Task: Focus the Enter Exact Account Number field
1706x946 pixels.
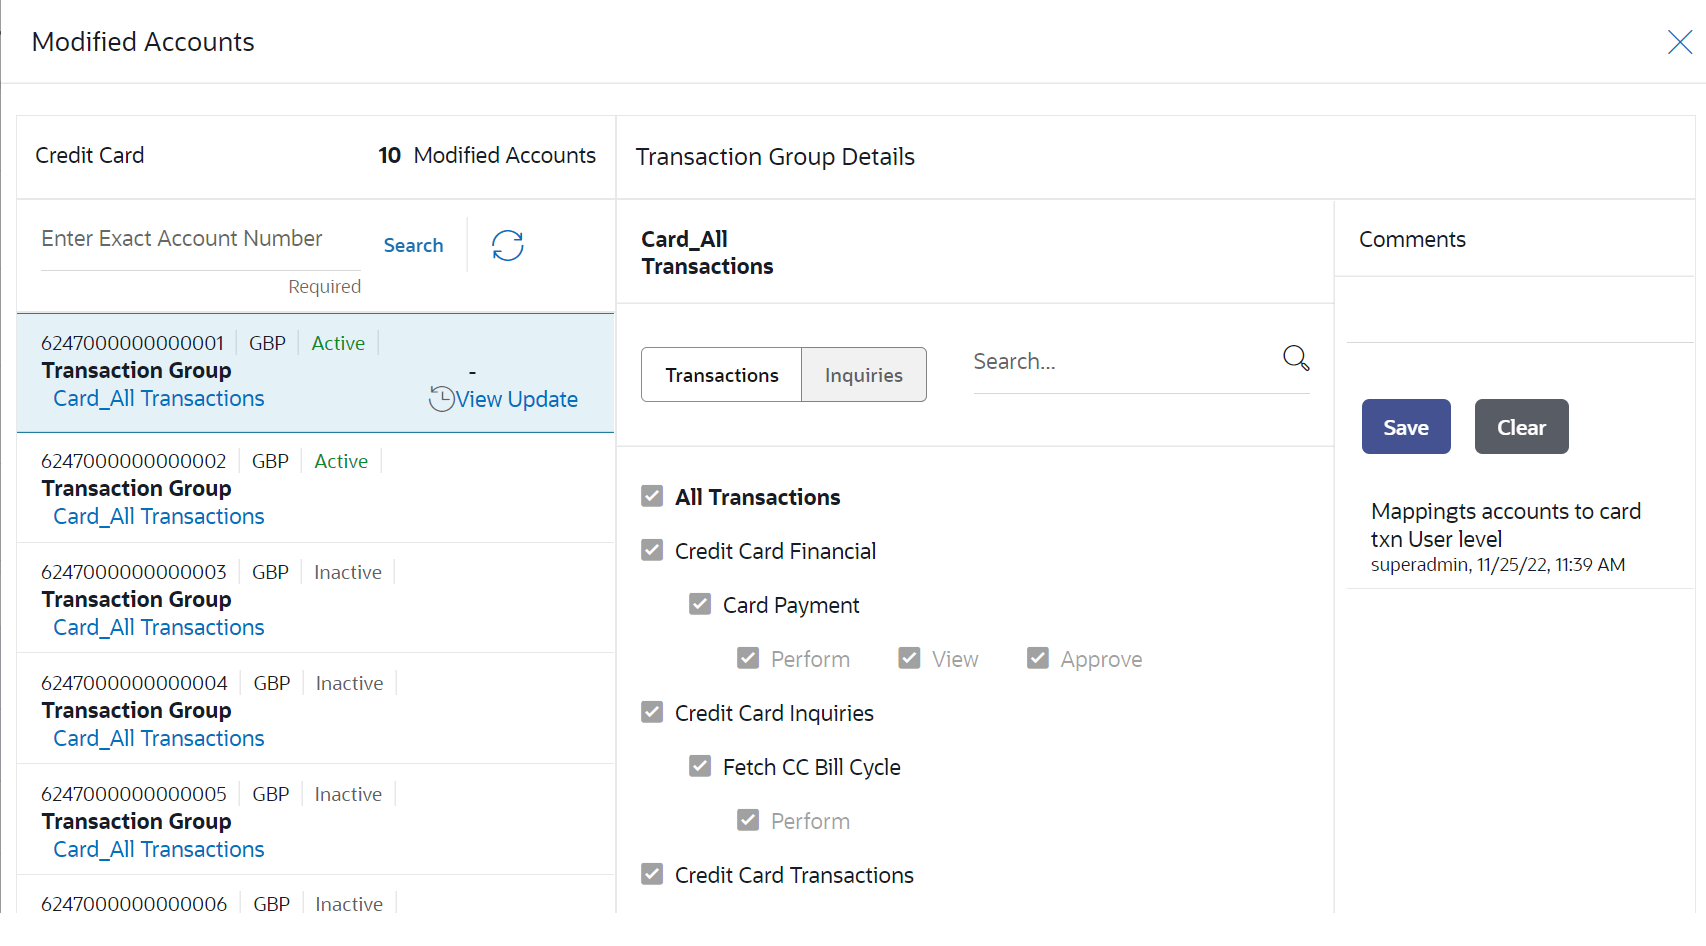Action: click(200, 239)
